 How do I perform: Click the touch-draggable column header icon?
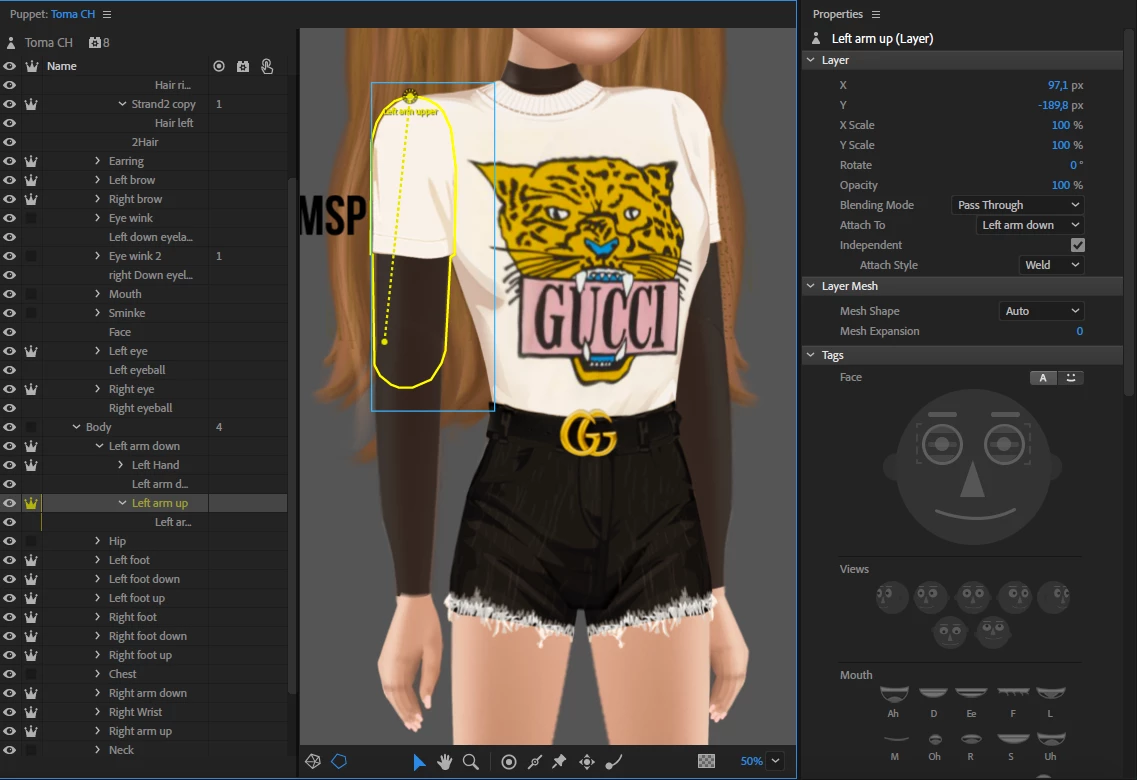click(267, 66)
